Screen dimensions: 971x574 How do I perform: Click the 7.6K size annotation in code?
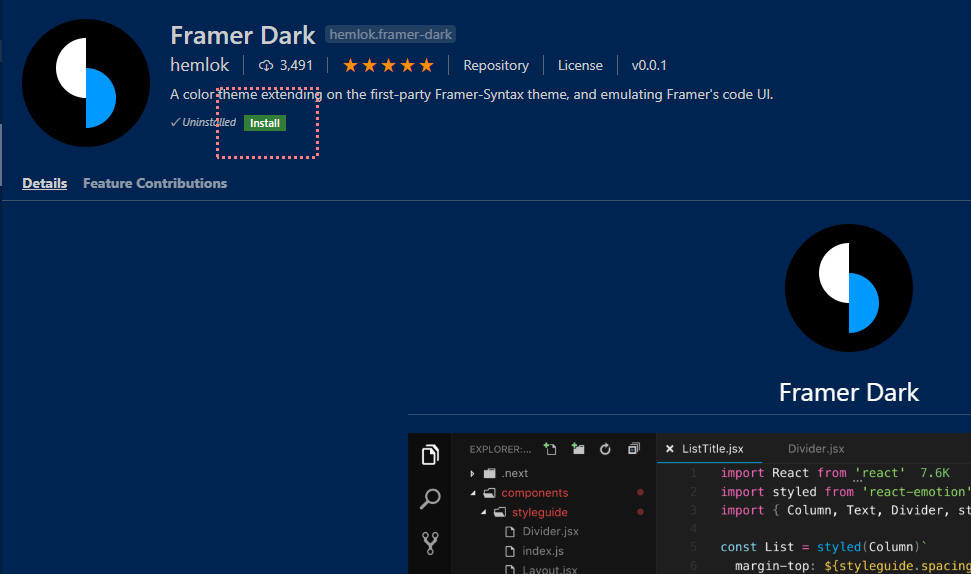coord(934,473)
